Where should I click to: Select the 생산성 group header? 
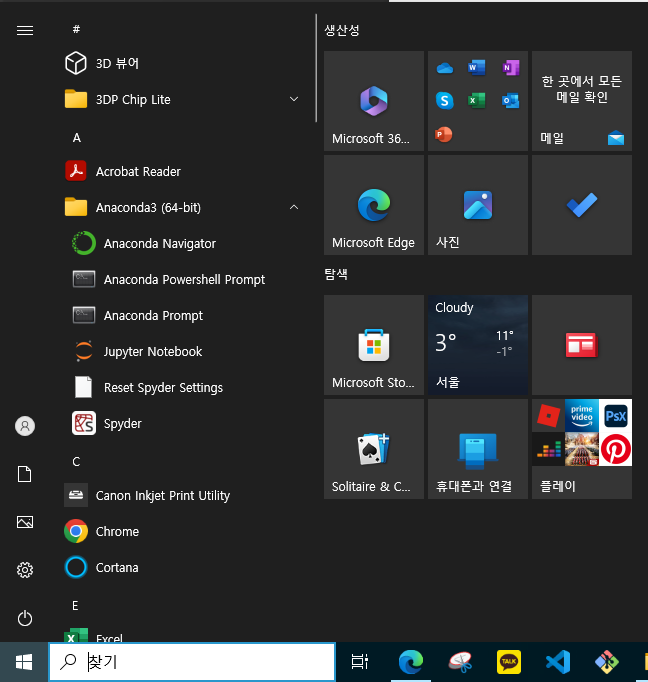pos(342,30)
